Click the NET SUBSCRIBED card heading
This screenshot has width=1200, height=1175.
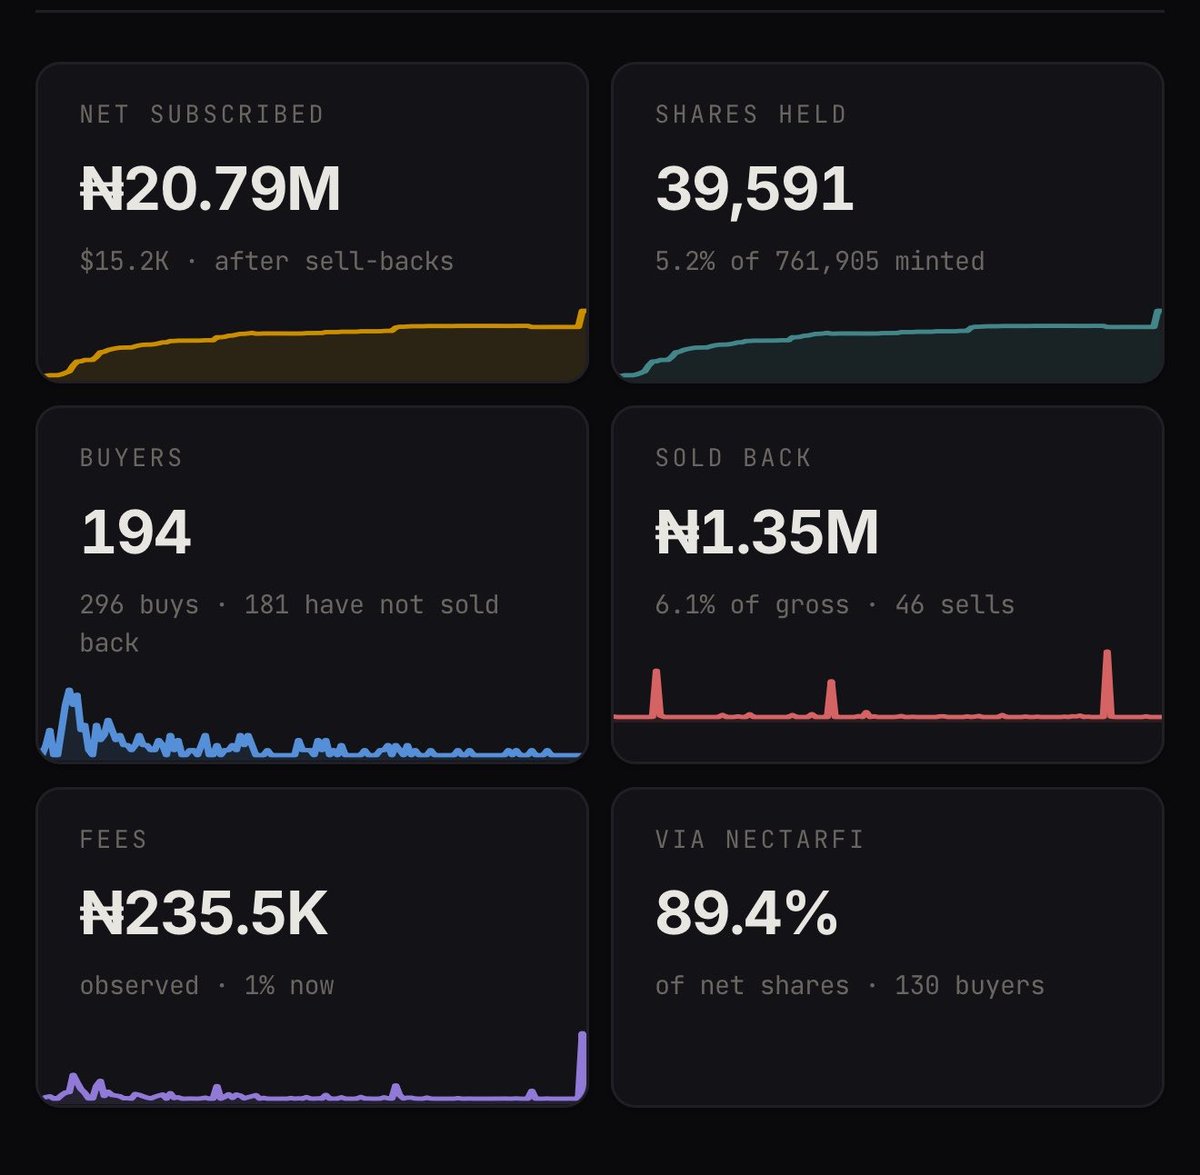pyautogui.click(x=202, y=115)
